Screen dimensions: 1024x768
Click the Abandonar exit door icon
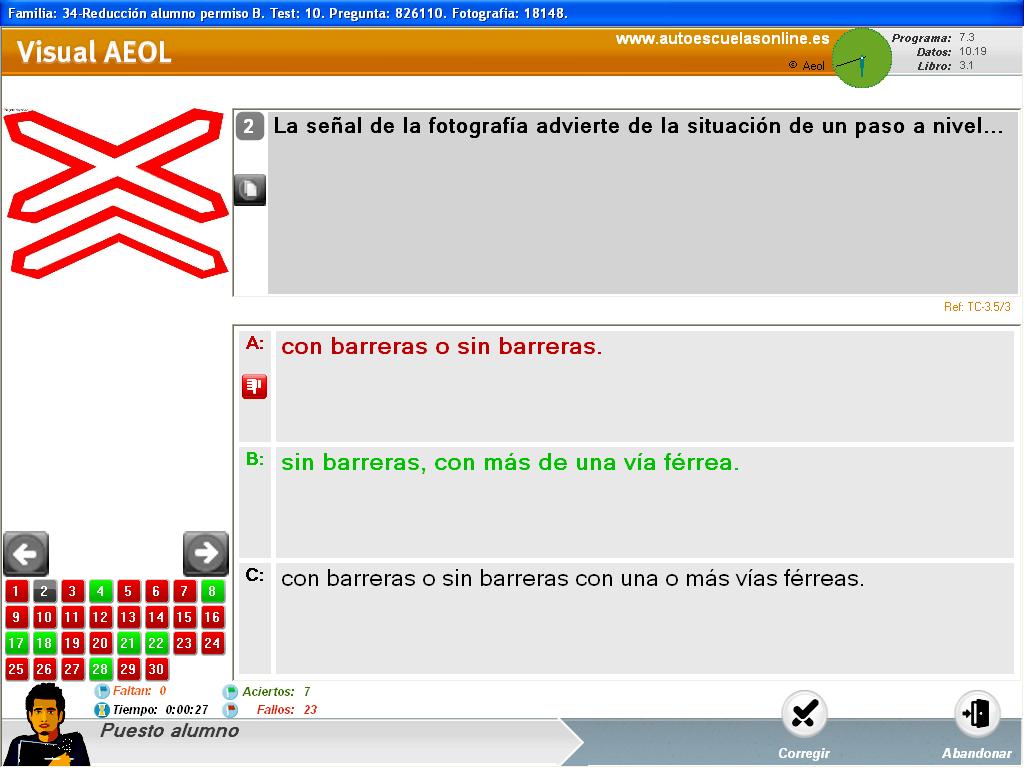tap(976, 714)
